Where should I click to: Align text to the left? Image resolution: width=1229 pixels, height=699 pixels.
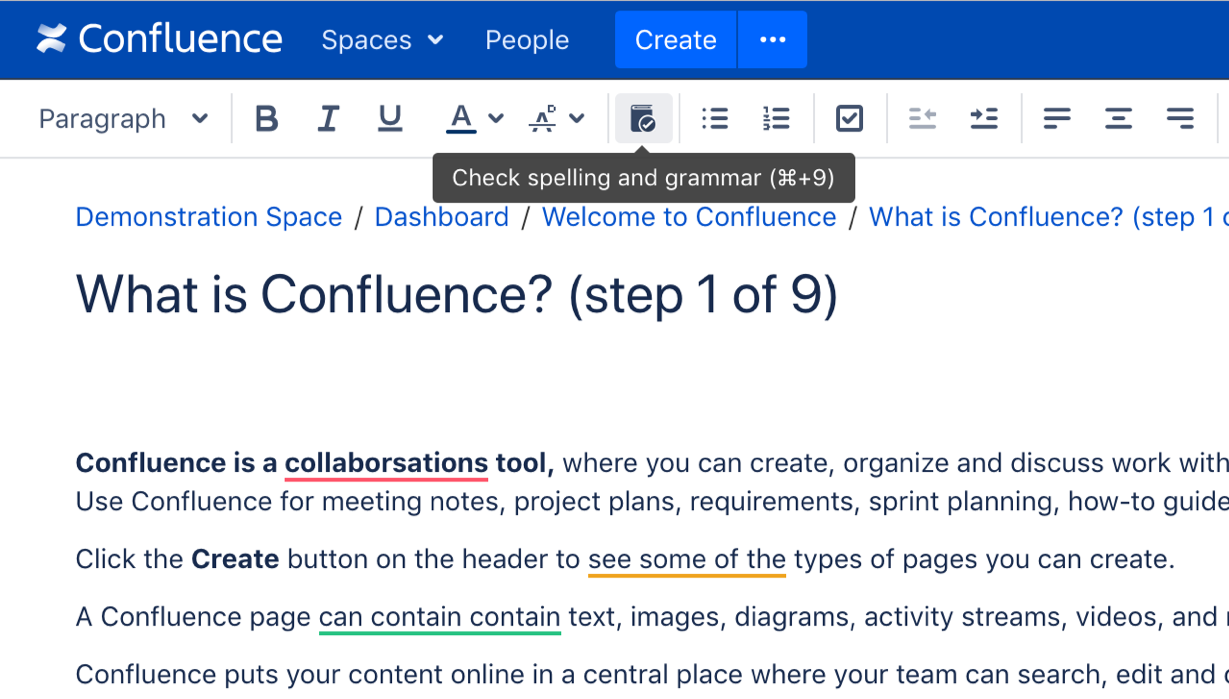coord(1057,119)
